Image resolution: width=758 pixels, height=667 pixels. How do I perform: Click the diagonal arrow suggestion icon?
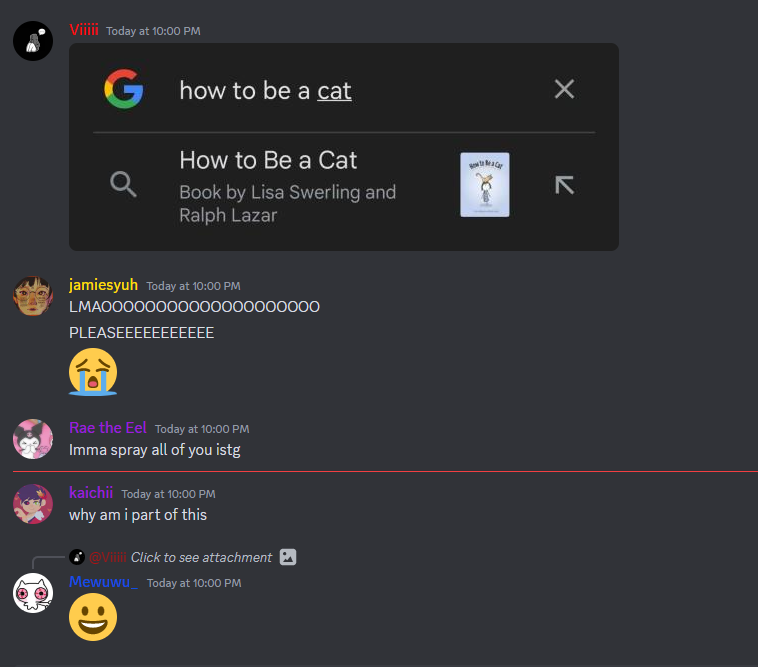point(564,185)
